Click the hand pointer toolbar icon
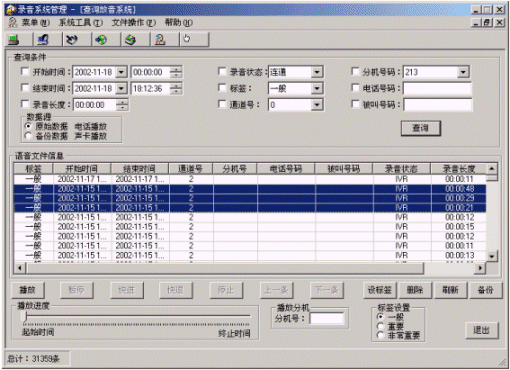The image size is (510, 370). coord(187,39)
